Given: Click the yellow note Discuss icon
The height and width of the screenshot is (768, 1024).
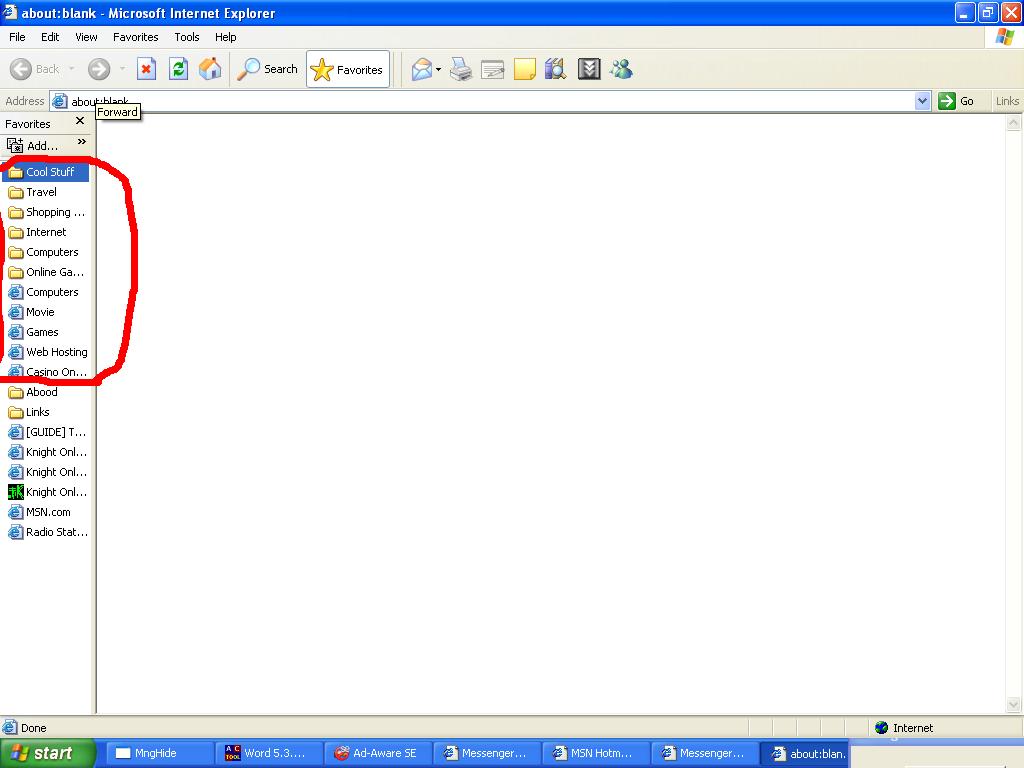Looking at the screenshot, I should pyautogui.click(x=524, y=69).
